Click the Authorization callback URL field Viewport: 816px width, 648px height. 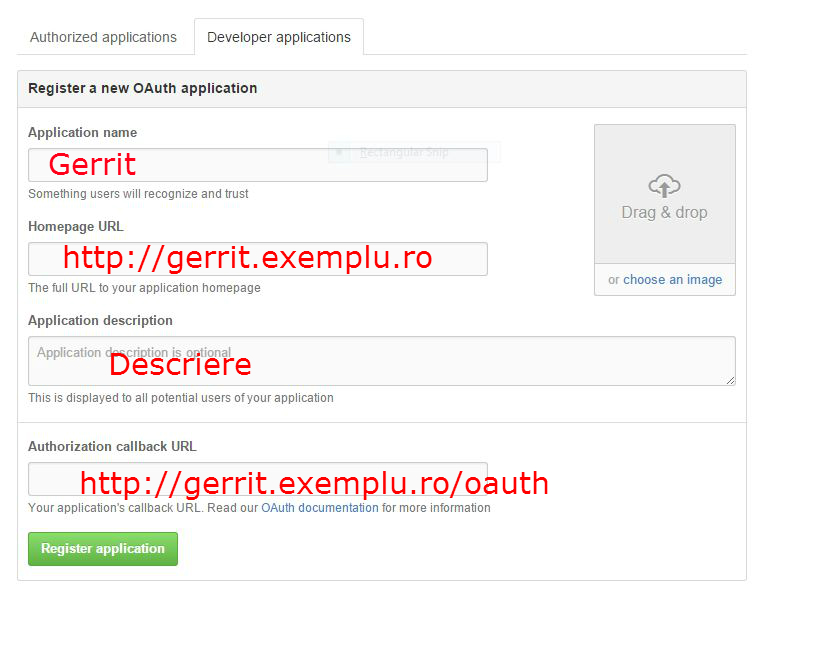pos(258,479)
